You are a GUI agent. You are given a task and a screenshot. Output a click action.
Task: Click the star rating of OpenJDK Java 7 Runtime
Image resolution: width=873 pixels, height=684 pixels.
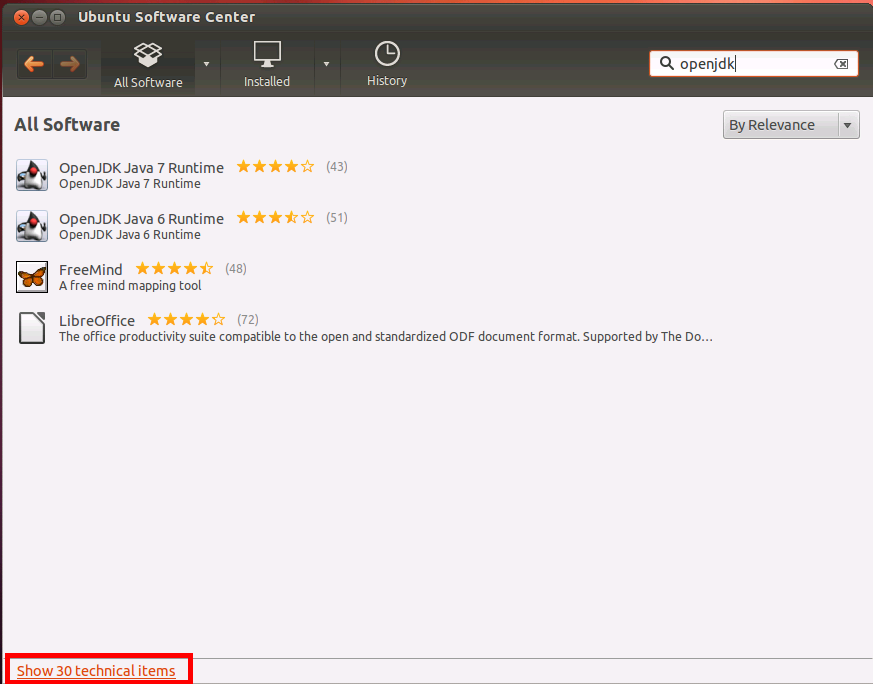[x=276, y=166]
